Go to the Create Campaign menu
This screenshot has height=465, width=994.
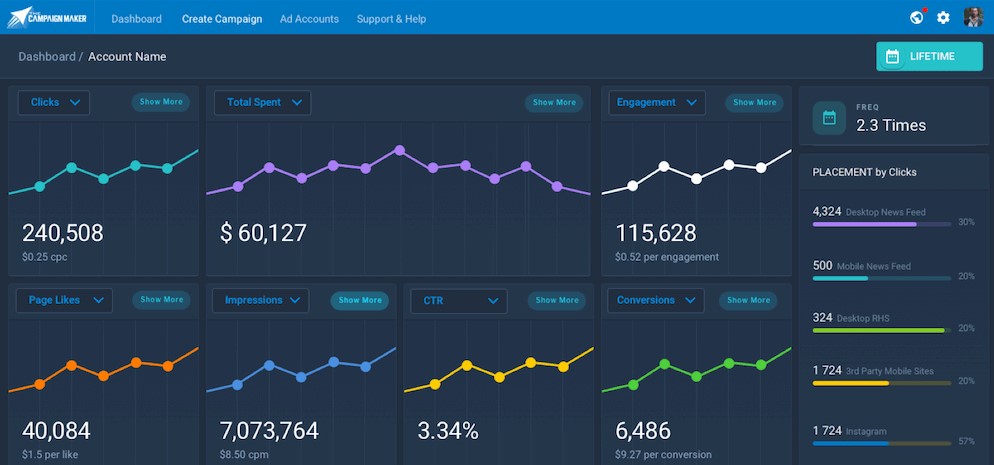pyautogui.click(x=222, y=19)
